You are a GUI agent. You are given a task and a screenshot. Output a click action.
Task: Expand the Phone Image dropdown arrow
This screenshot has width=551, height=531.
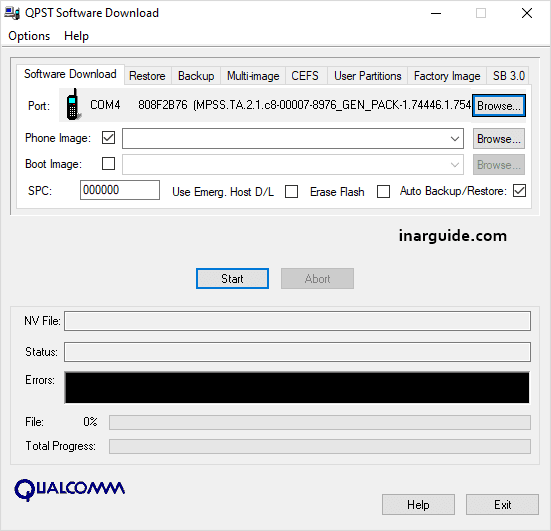click(455, 139)
